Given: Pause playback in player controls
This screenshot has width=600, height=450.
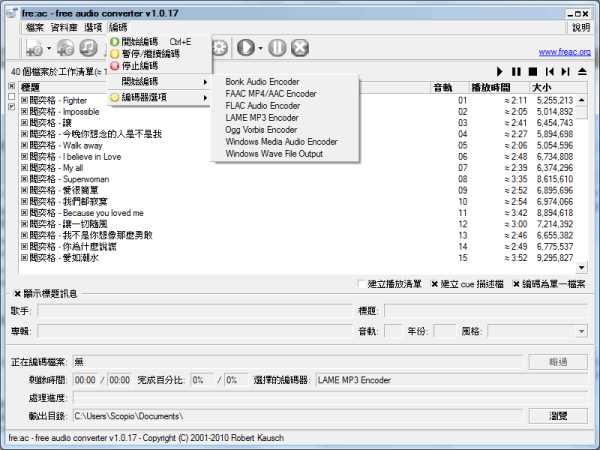Looking at the screenshot, I should 516,72.
